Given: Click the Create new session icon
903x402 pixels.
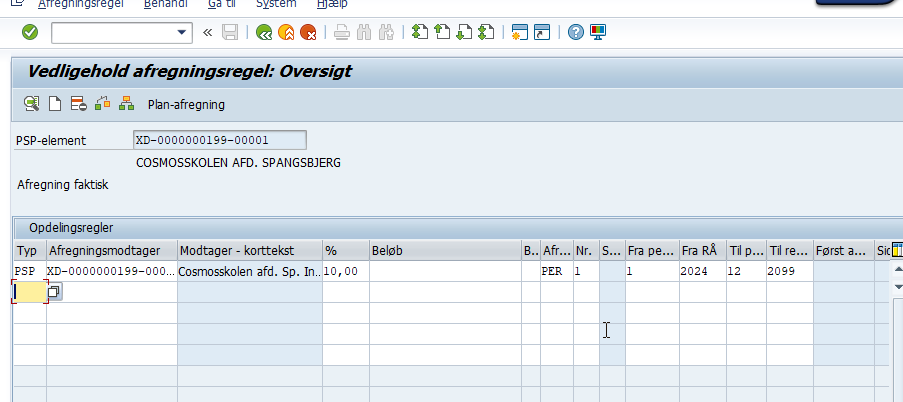Looking at the screenshot, I should point(519,32).
